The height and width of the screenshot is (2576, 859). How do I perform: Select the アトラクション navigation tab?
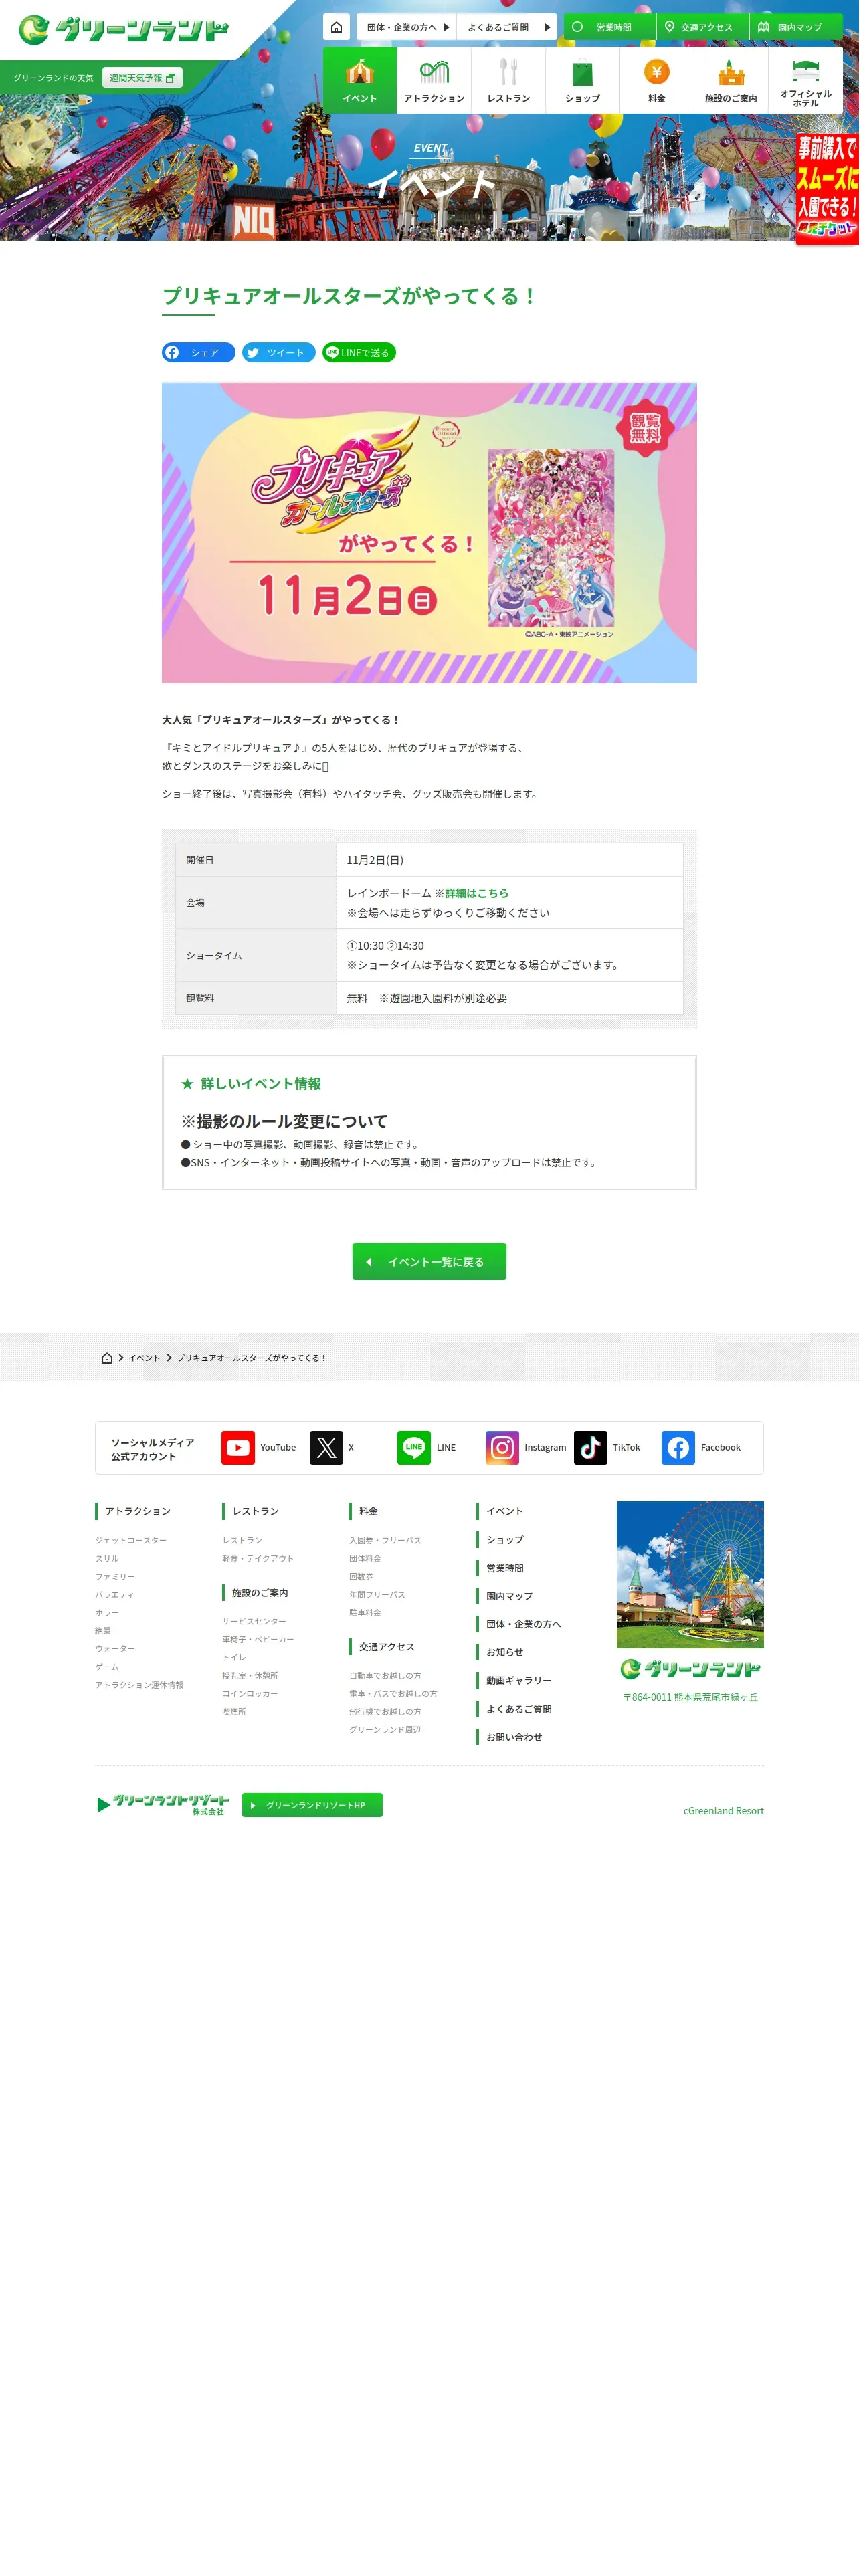pos(434,80)
